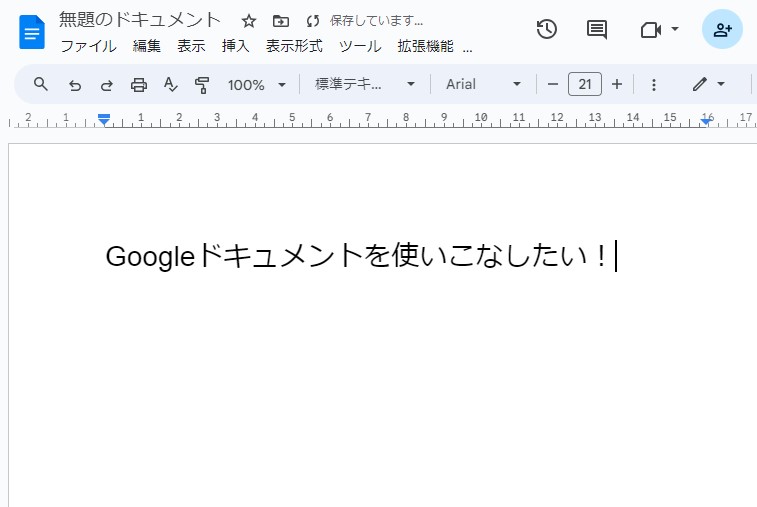Open version history clock icon
Image resolution: width=757 pixels, height=507 pixels.
click(x=547, y=29)
